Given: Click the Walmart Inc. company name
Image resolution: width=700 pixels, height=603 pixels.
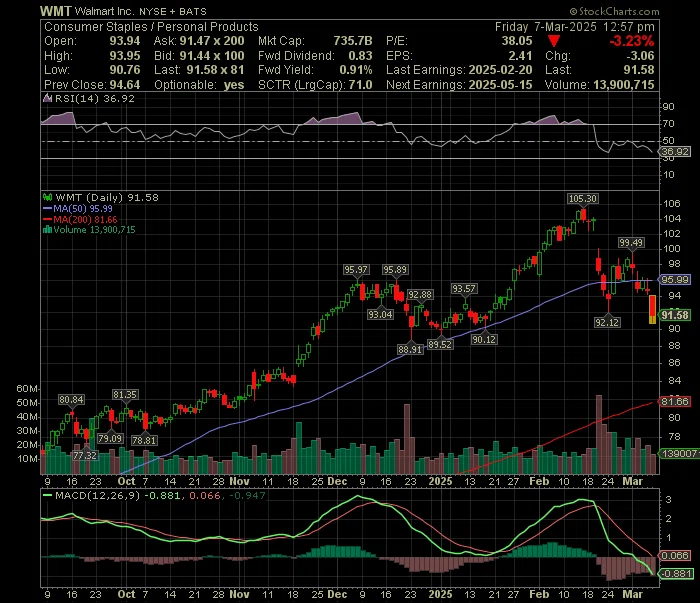Looking at the screenshot, I should 105,11.
